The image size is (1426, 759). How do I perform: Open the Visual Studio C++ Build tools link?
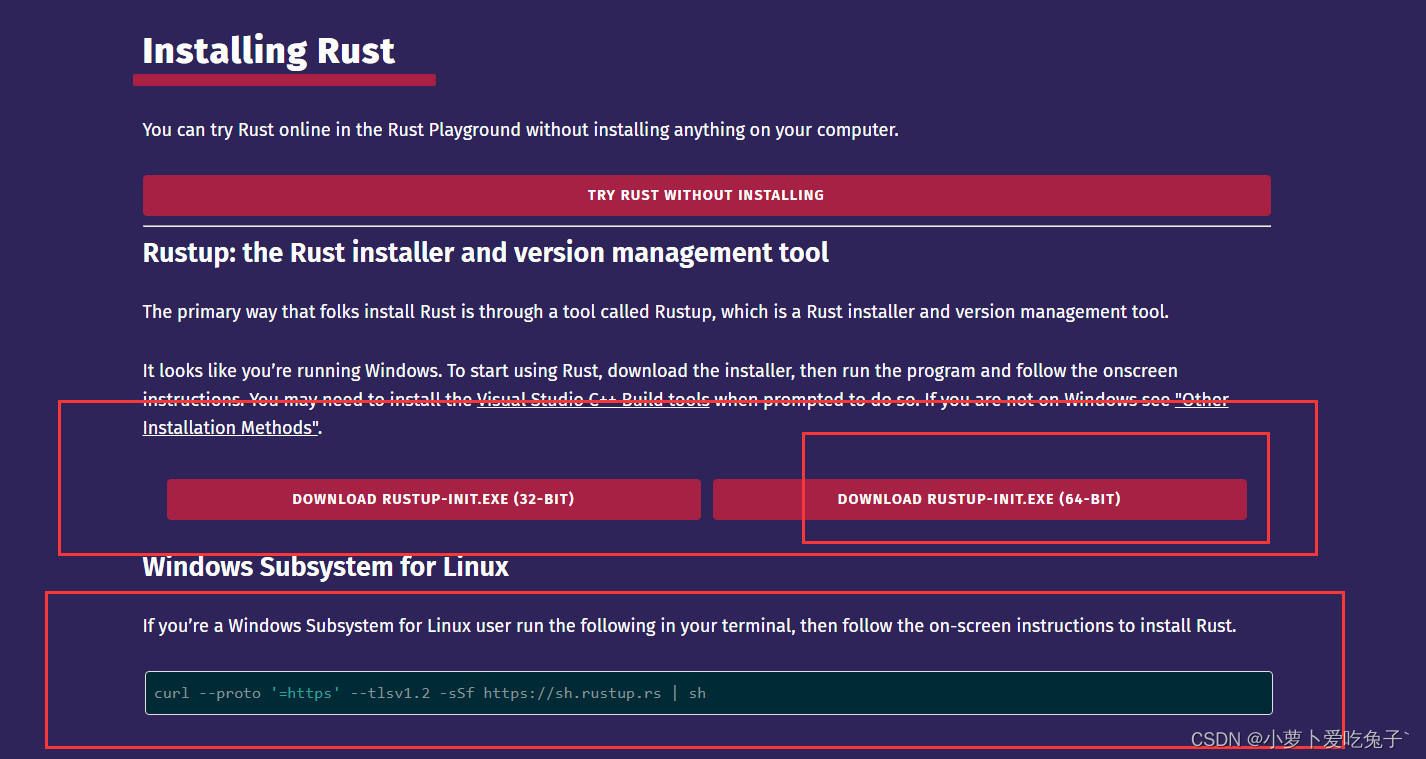(593, 399)
